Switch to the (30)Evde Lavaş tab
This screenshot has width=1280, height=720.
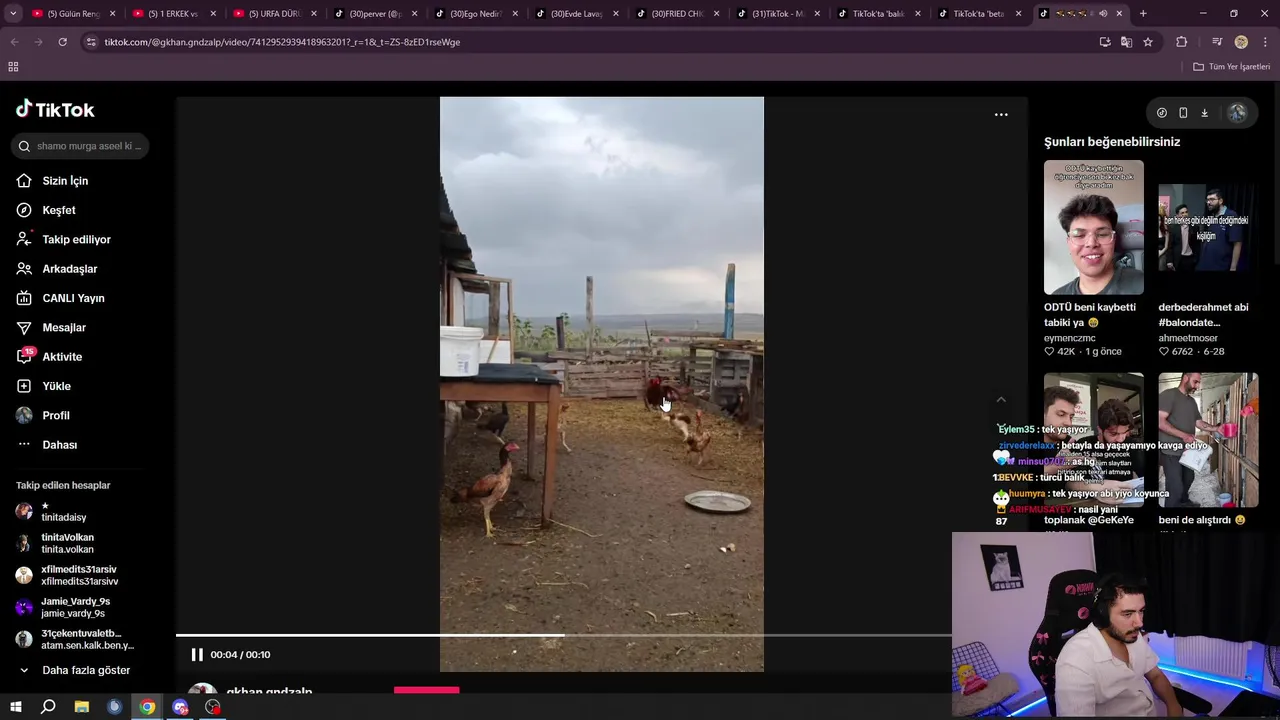[577, 14]
